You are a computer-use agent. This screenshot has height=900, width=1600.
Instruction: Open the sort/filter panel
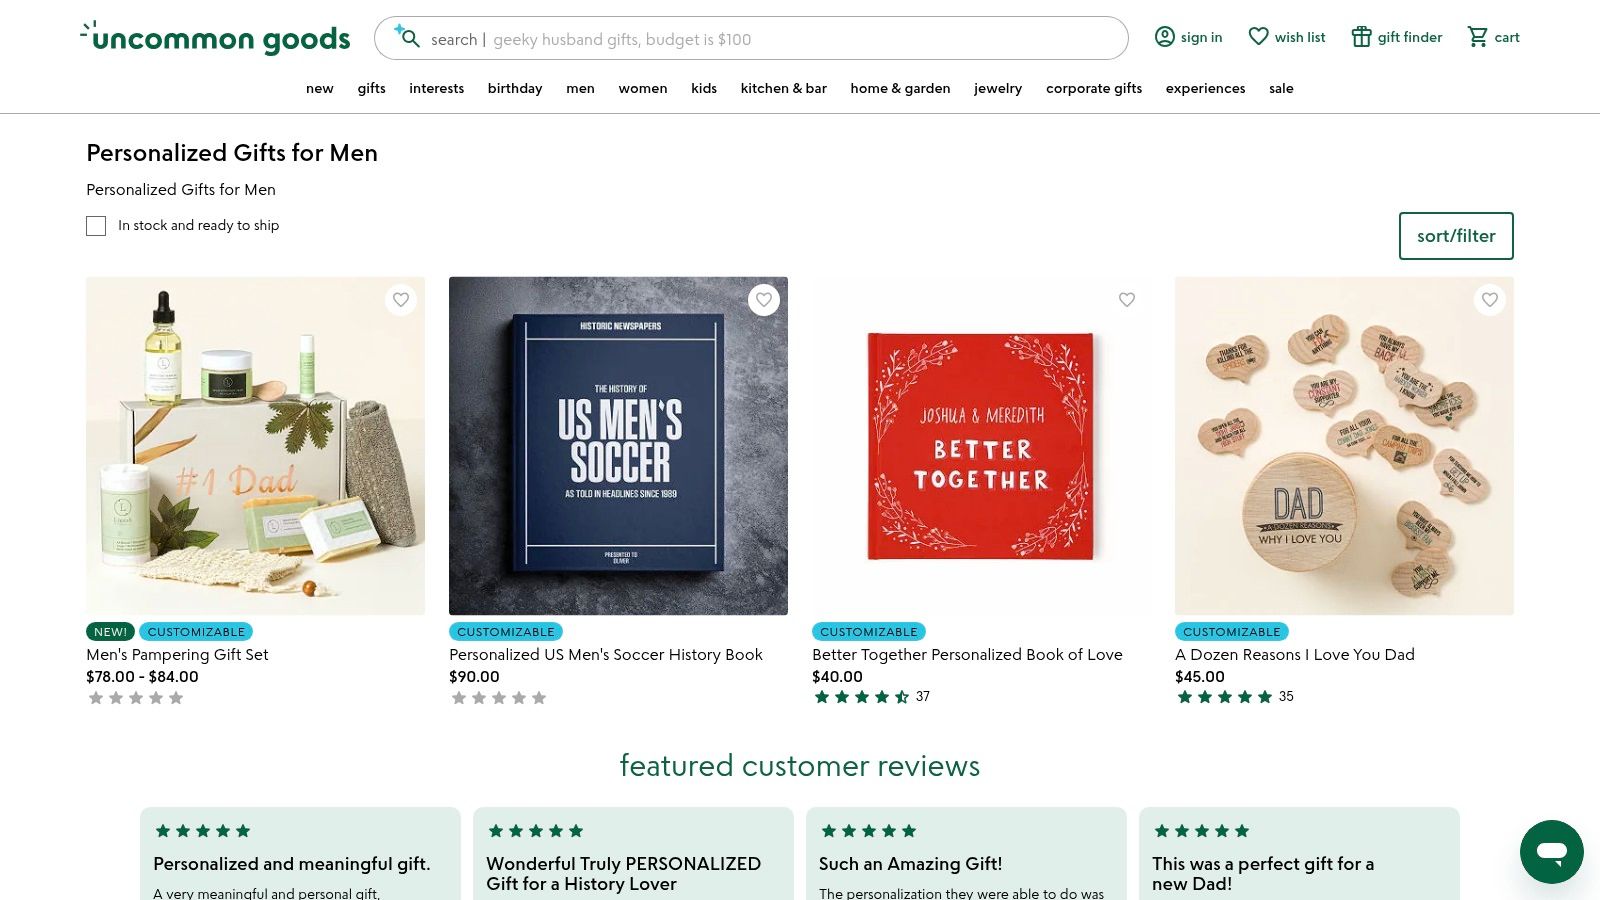(1456, 236)
